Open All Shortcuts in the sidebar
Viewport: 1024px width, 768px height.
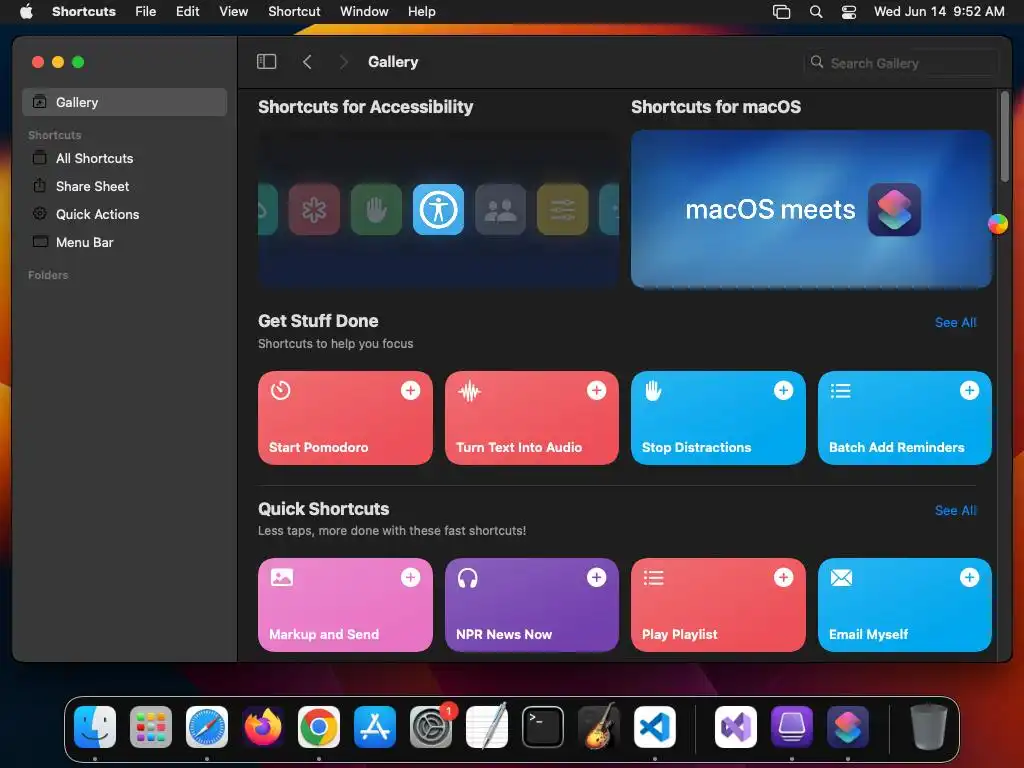click(125, 158)
